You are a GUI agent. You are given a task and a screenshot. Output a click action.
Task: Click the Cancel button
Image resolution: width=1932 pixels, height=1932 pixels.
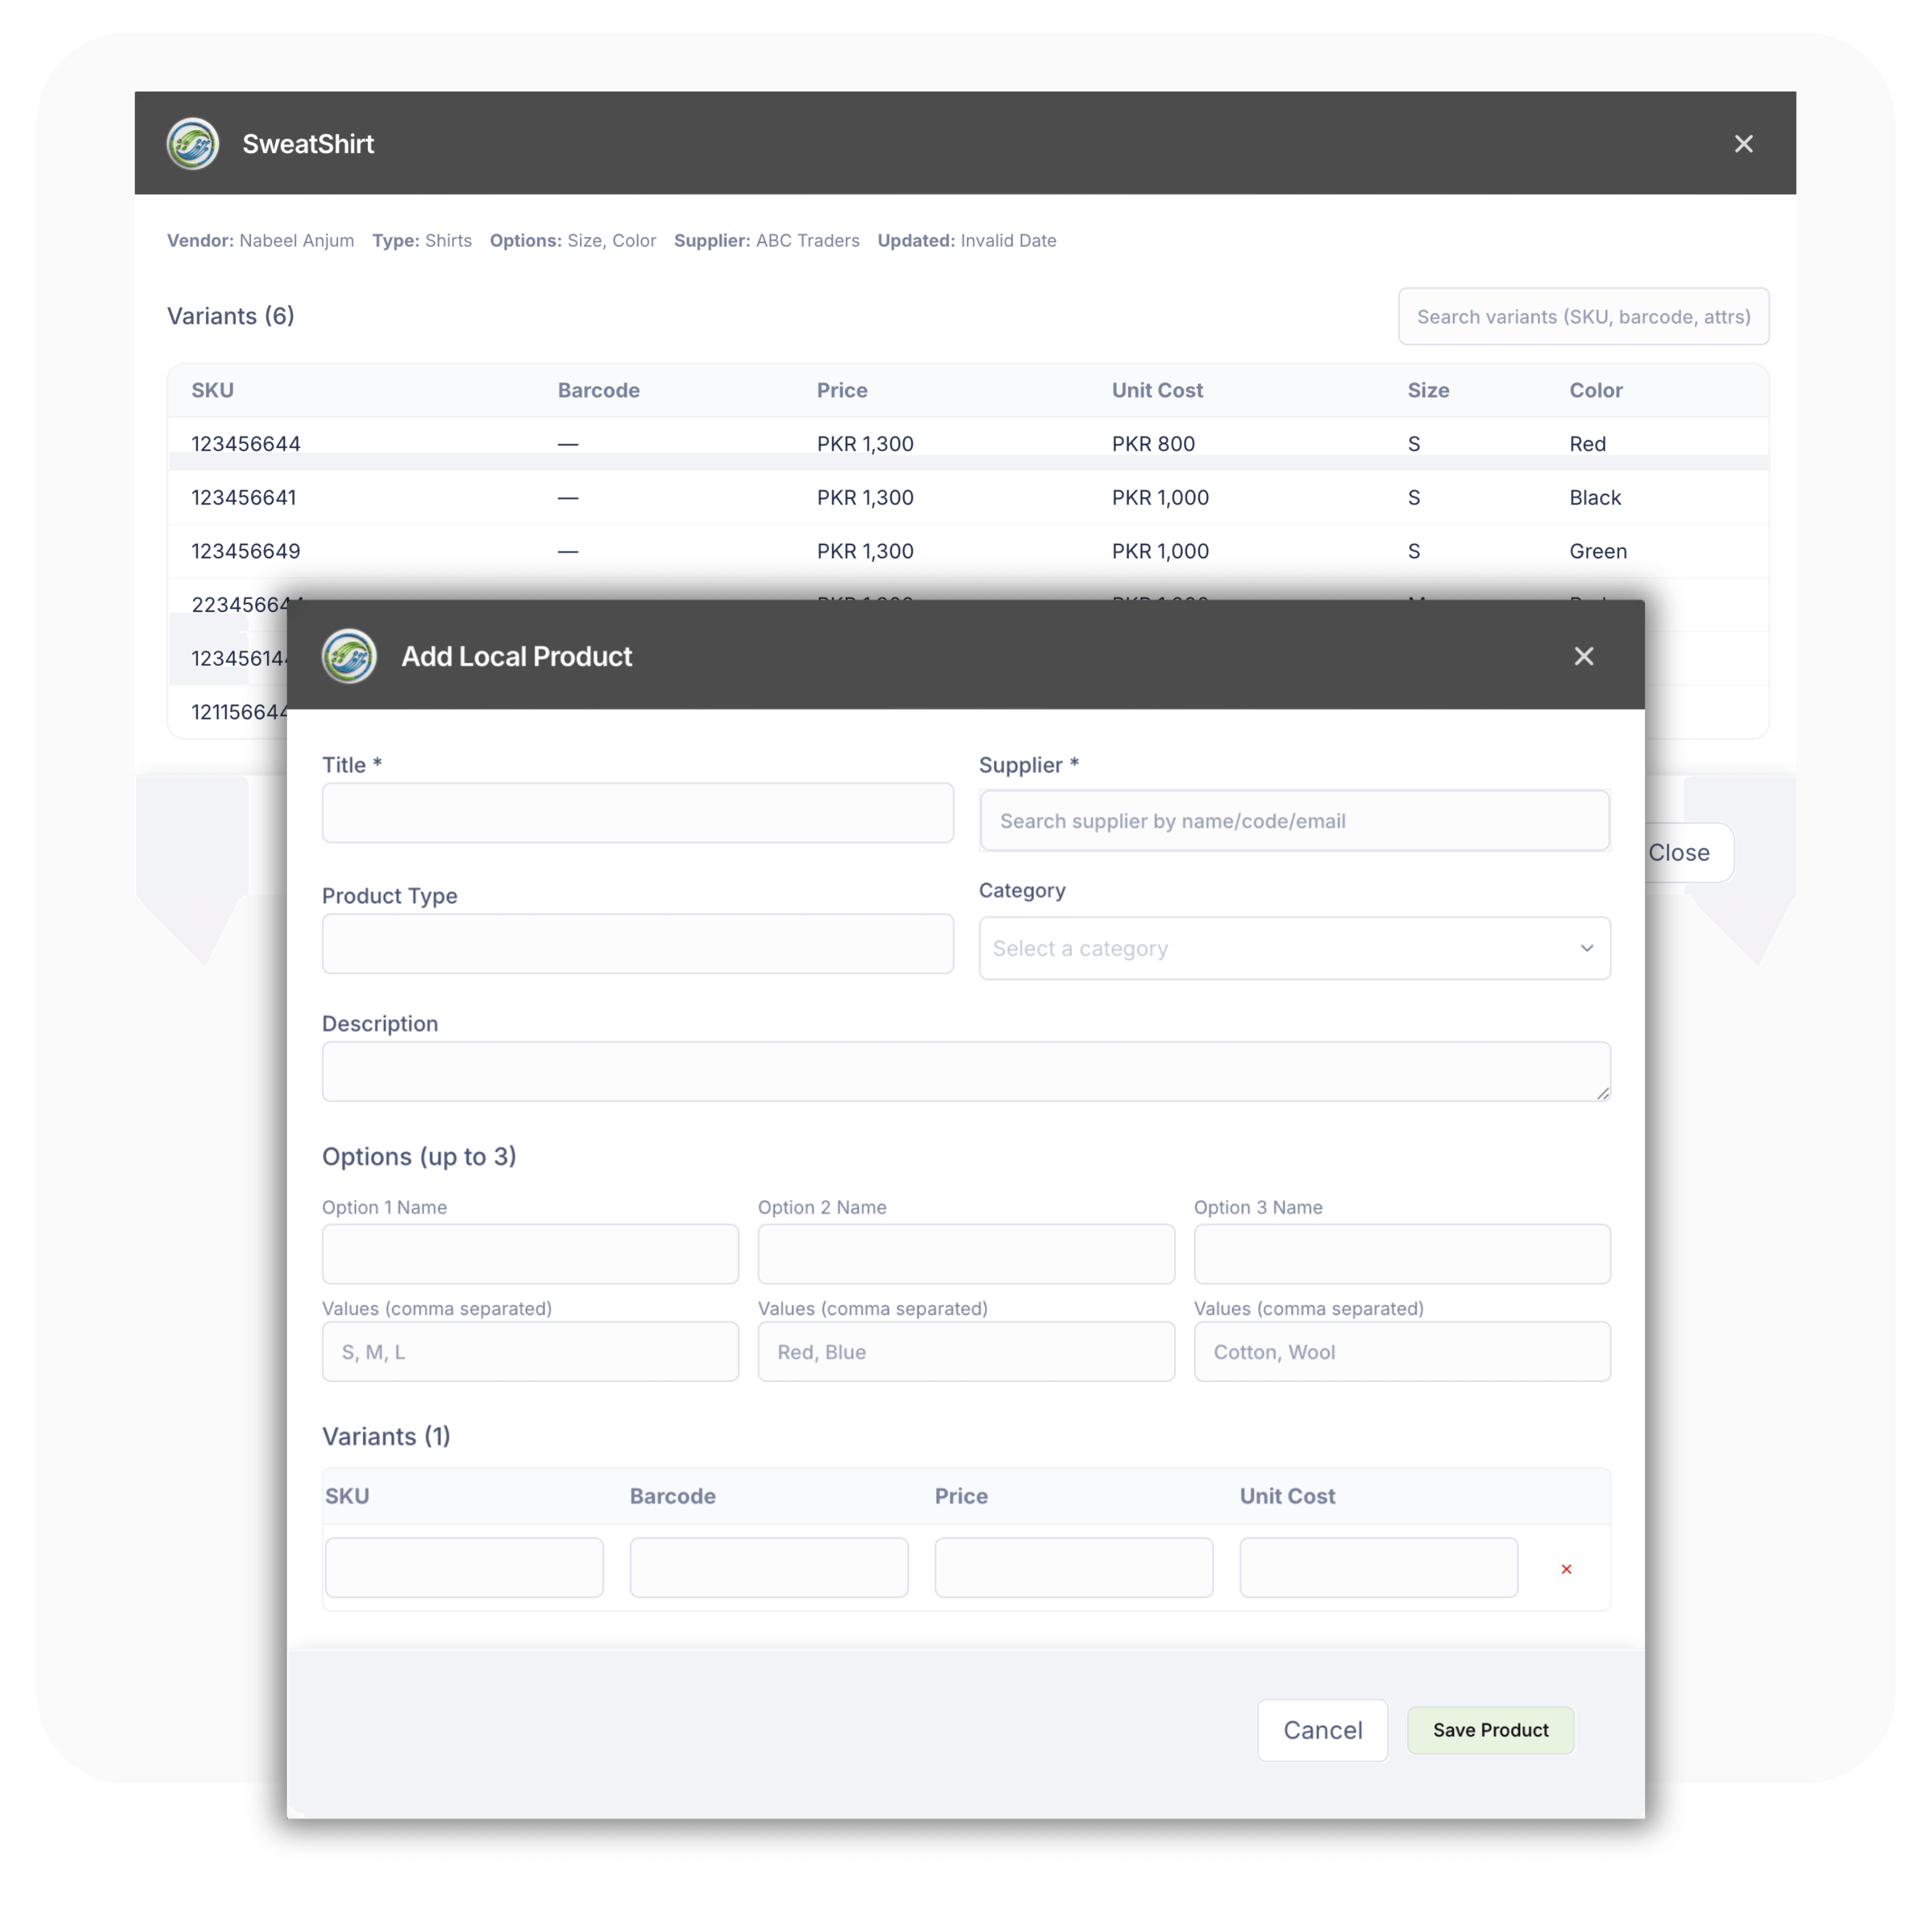coord(1322,1730)
